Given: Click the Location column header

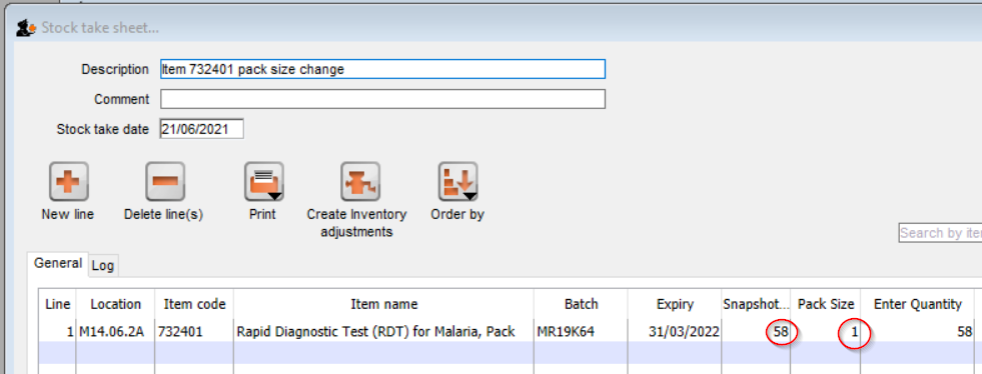Looking at the screenshot, I should (x=116, y=304).
